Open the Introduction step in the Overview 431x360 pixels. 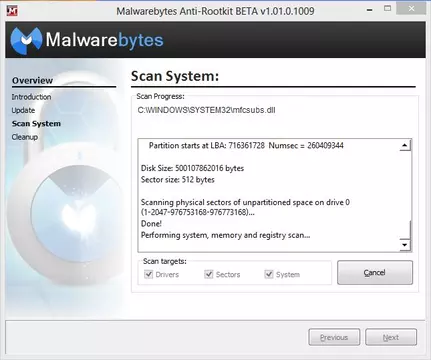point(31,97)
